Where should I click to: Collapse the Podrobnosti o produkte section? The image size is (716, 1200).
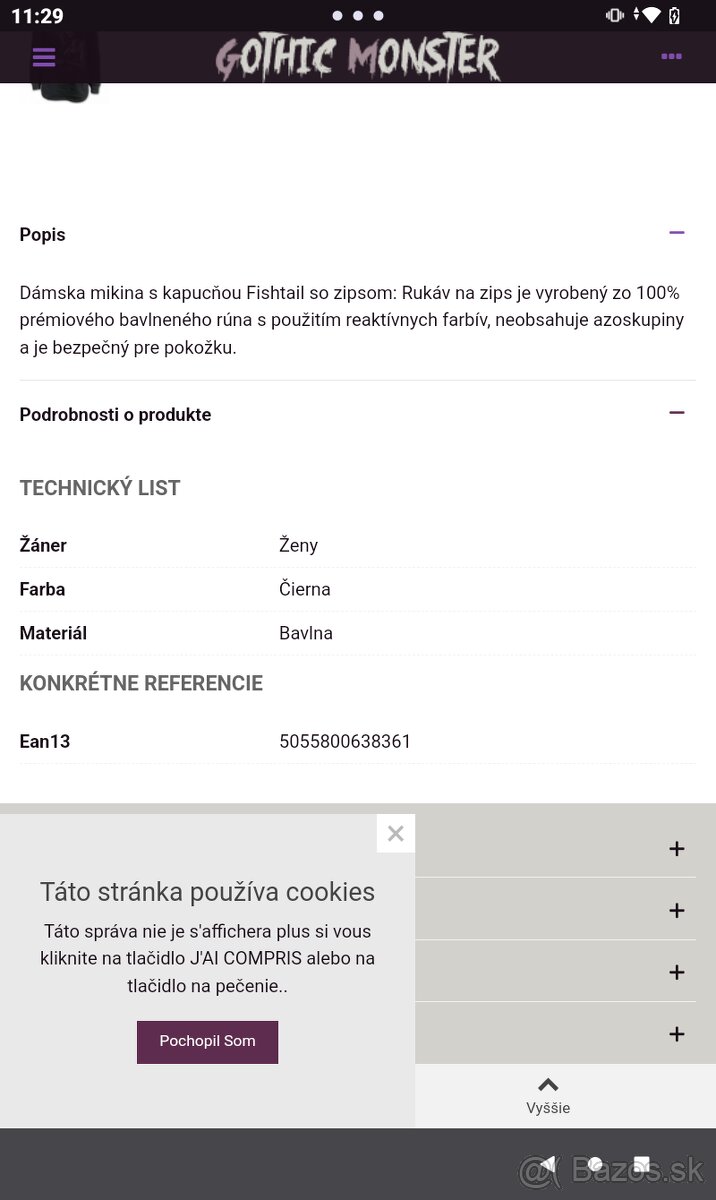tap(677, 413)
